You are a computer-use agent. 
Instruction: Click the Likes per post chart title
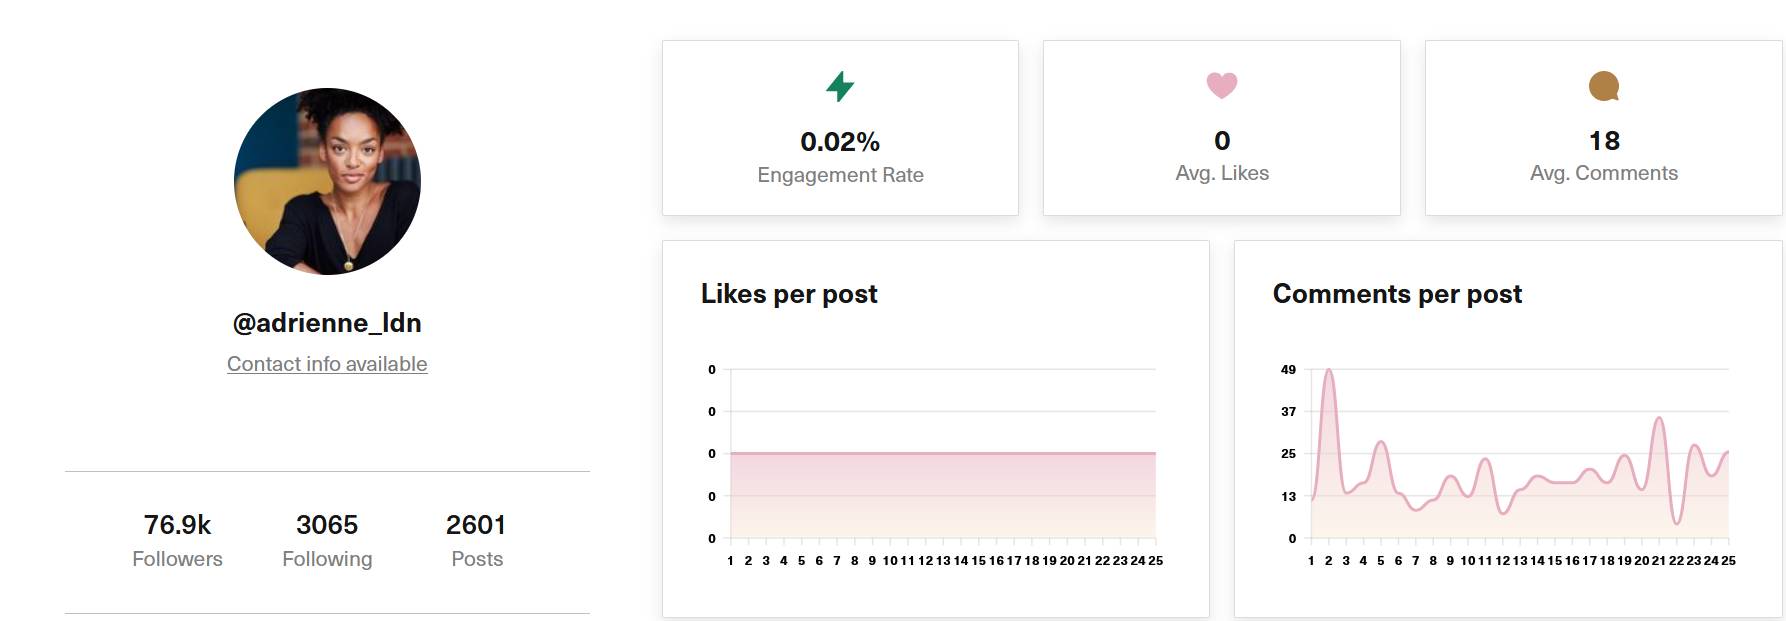(x=789, y=294)
